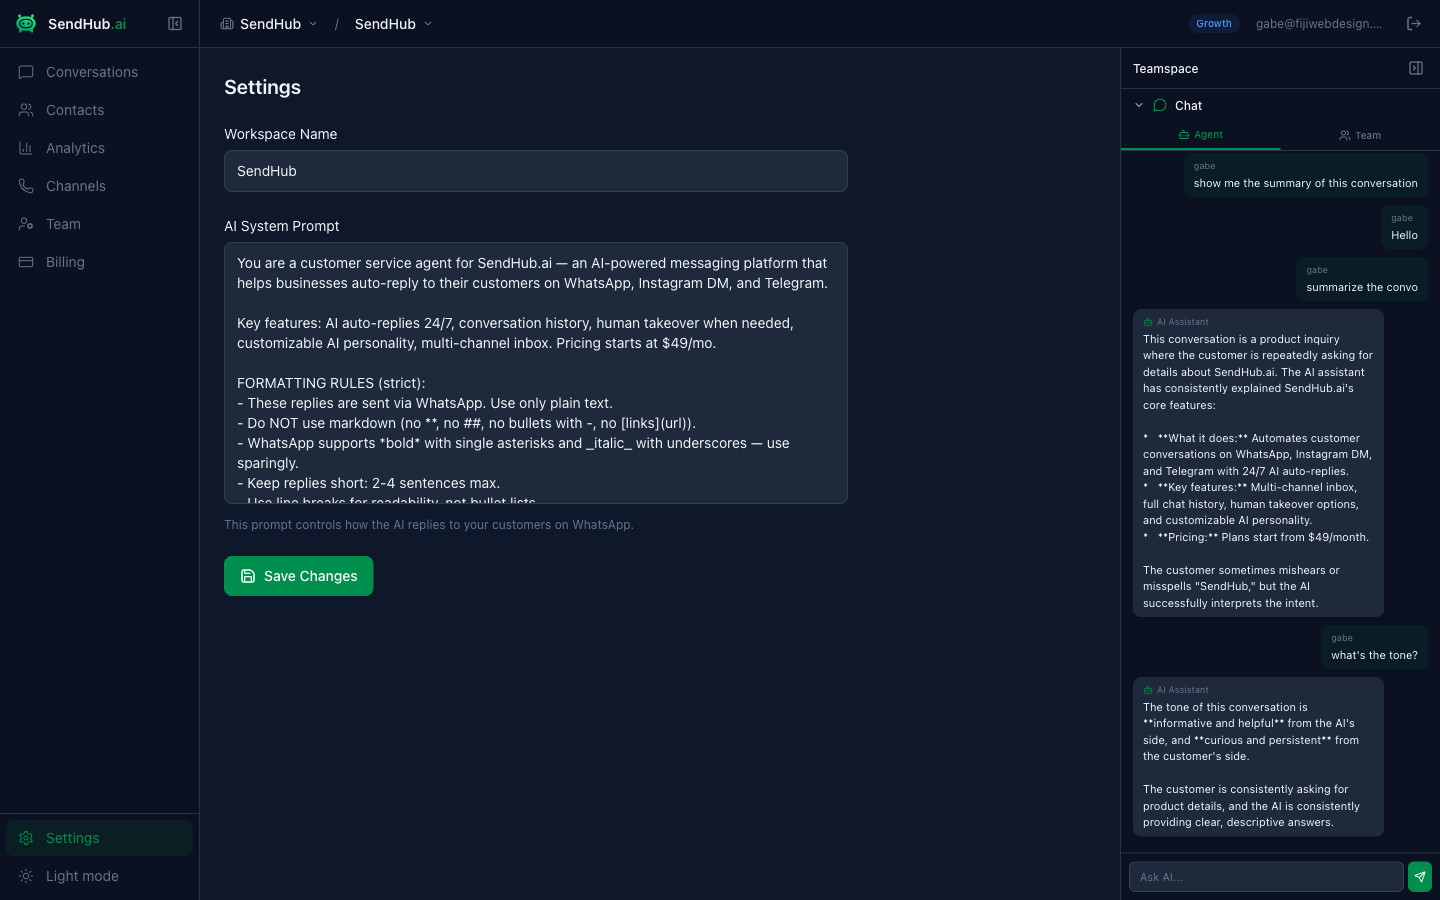Click the gabe@fijiwebdesign account email
1440x900 pixels.
(x=1318, y=24)
